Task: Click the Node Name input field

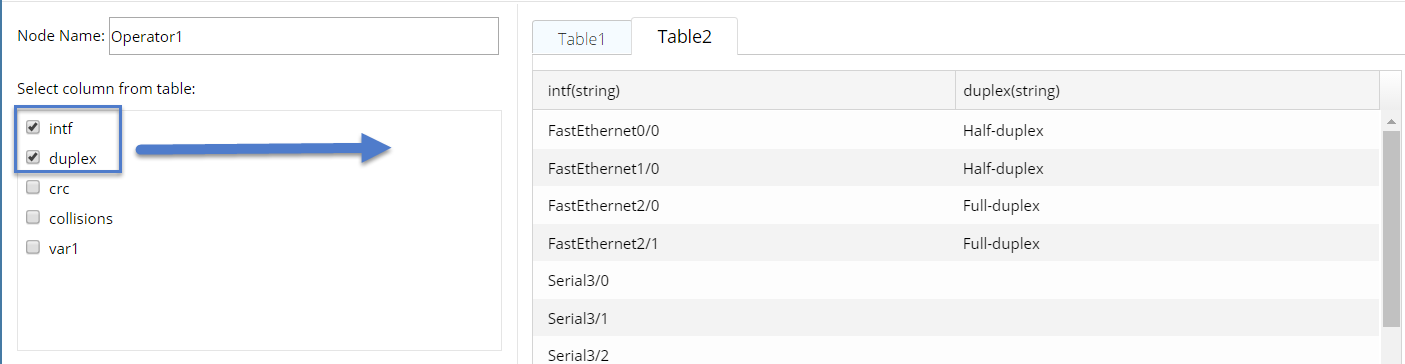Action: coord(303,36)
